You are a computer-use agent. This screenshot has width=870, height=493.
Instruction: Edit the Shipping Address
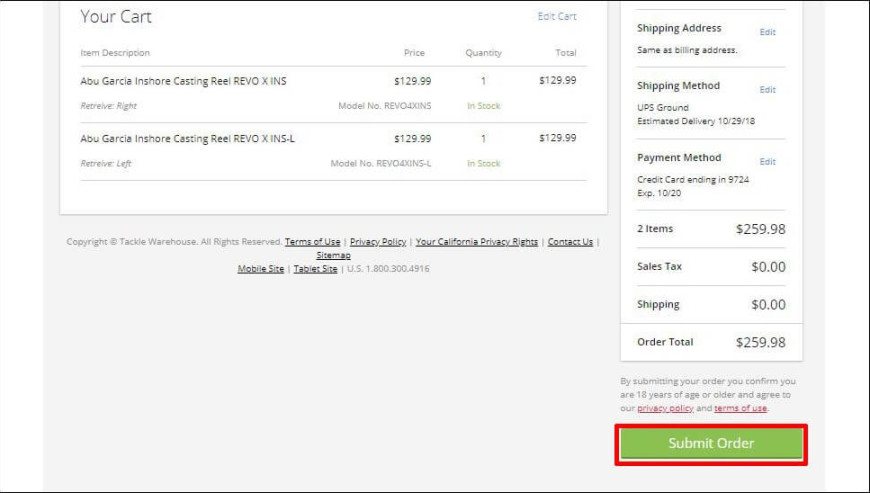[767, 32]
